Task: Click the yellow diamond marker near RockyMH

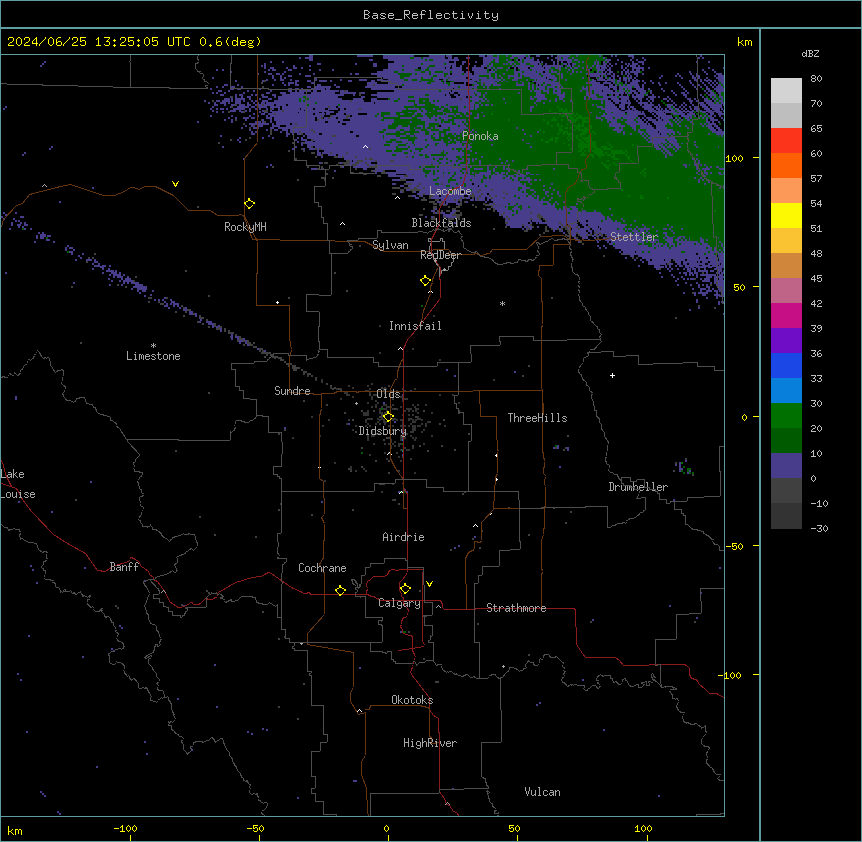Action: tap(250, 204)
